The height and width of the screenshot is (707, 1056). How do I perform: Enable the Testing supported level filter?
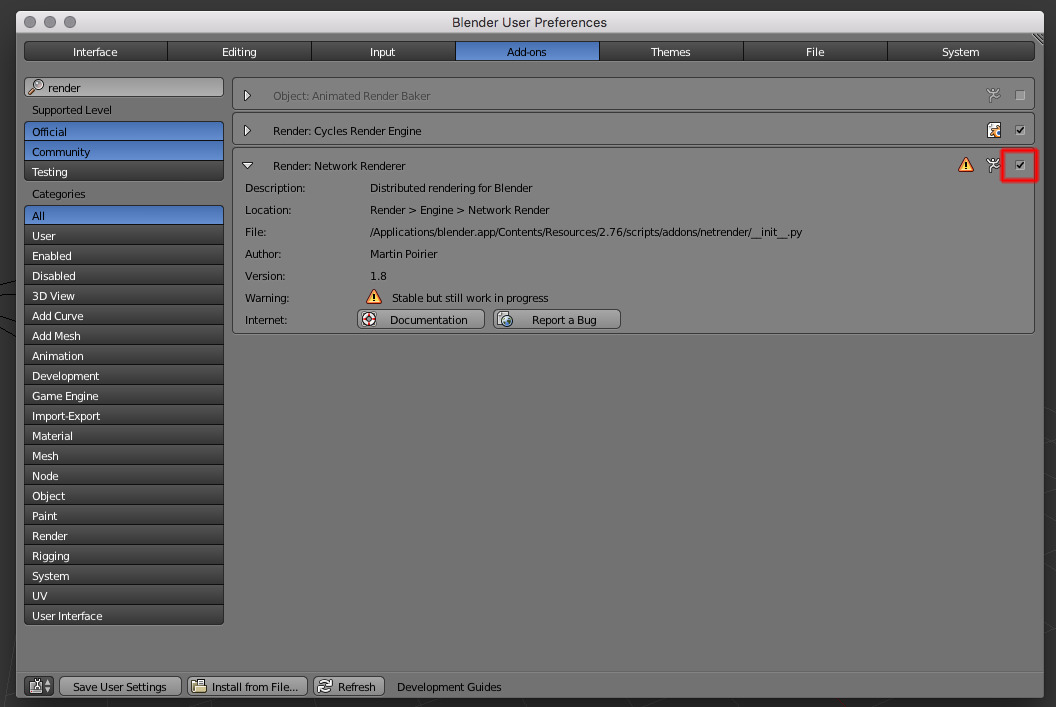[124, 172]
